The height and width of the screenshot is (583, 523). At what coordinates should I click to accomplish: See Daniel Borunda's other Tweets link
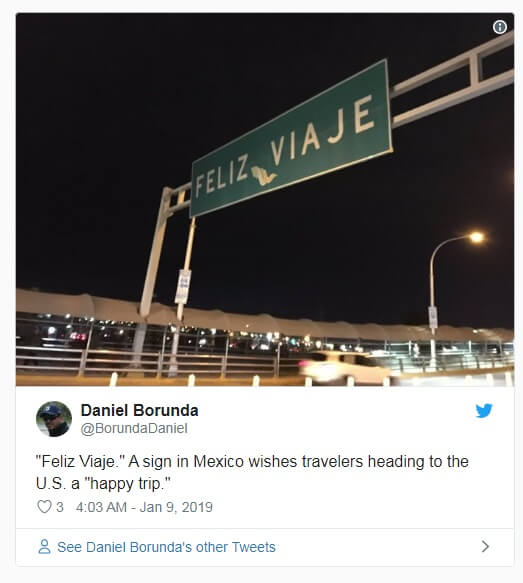pos(166,547)
